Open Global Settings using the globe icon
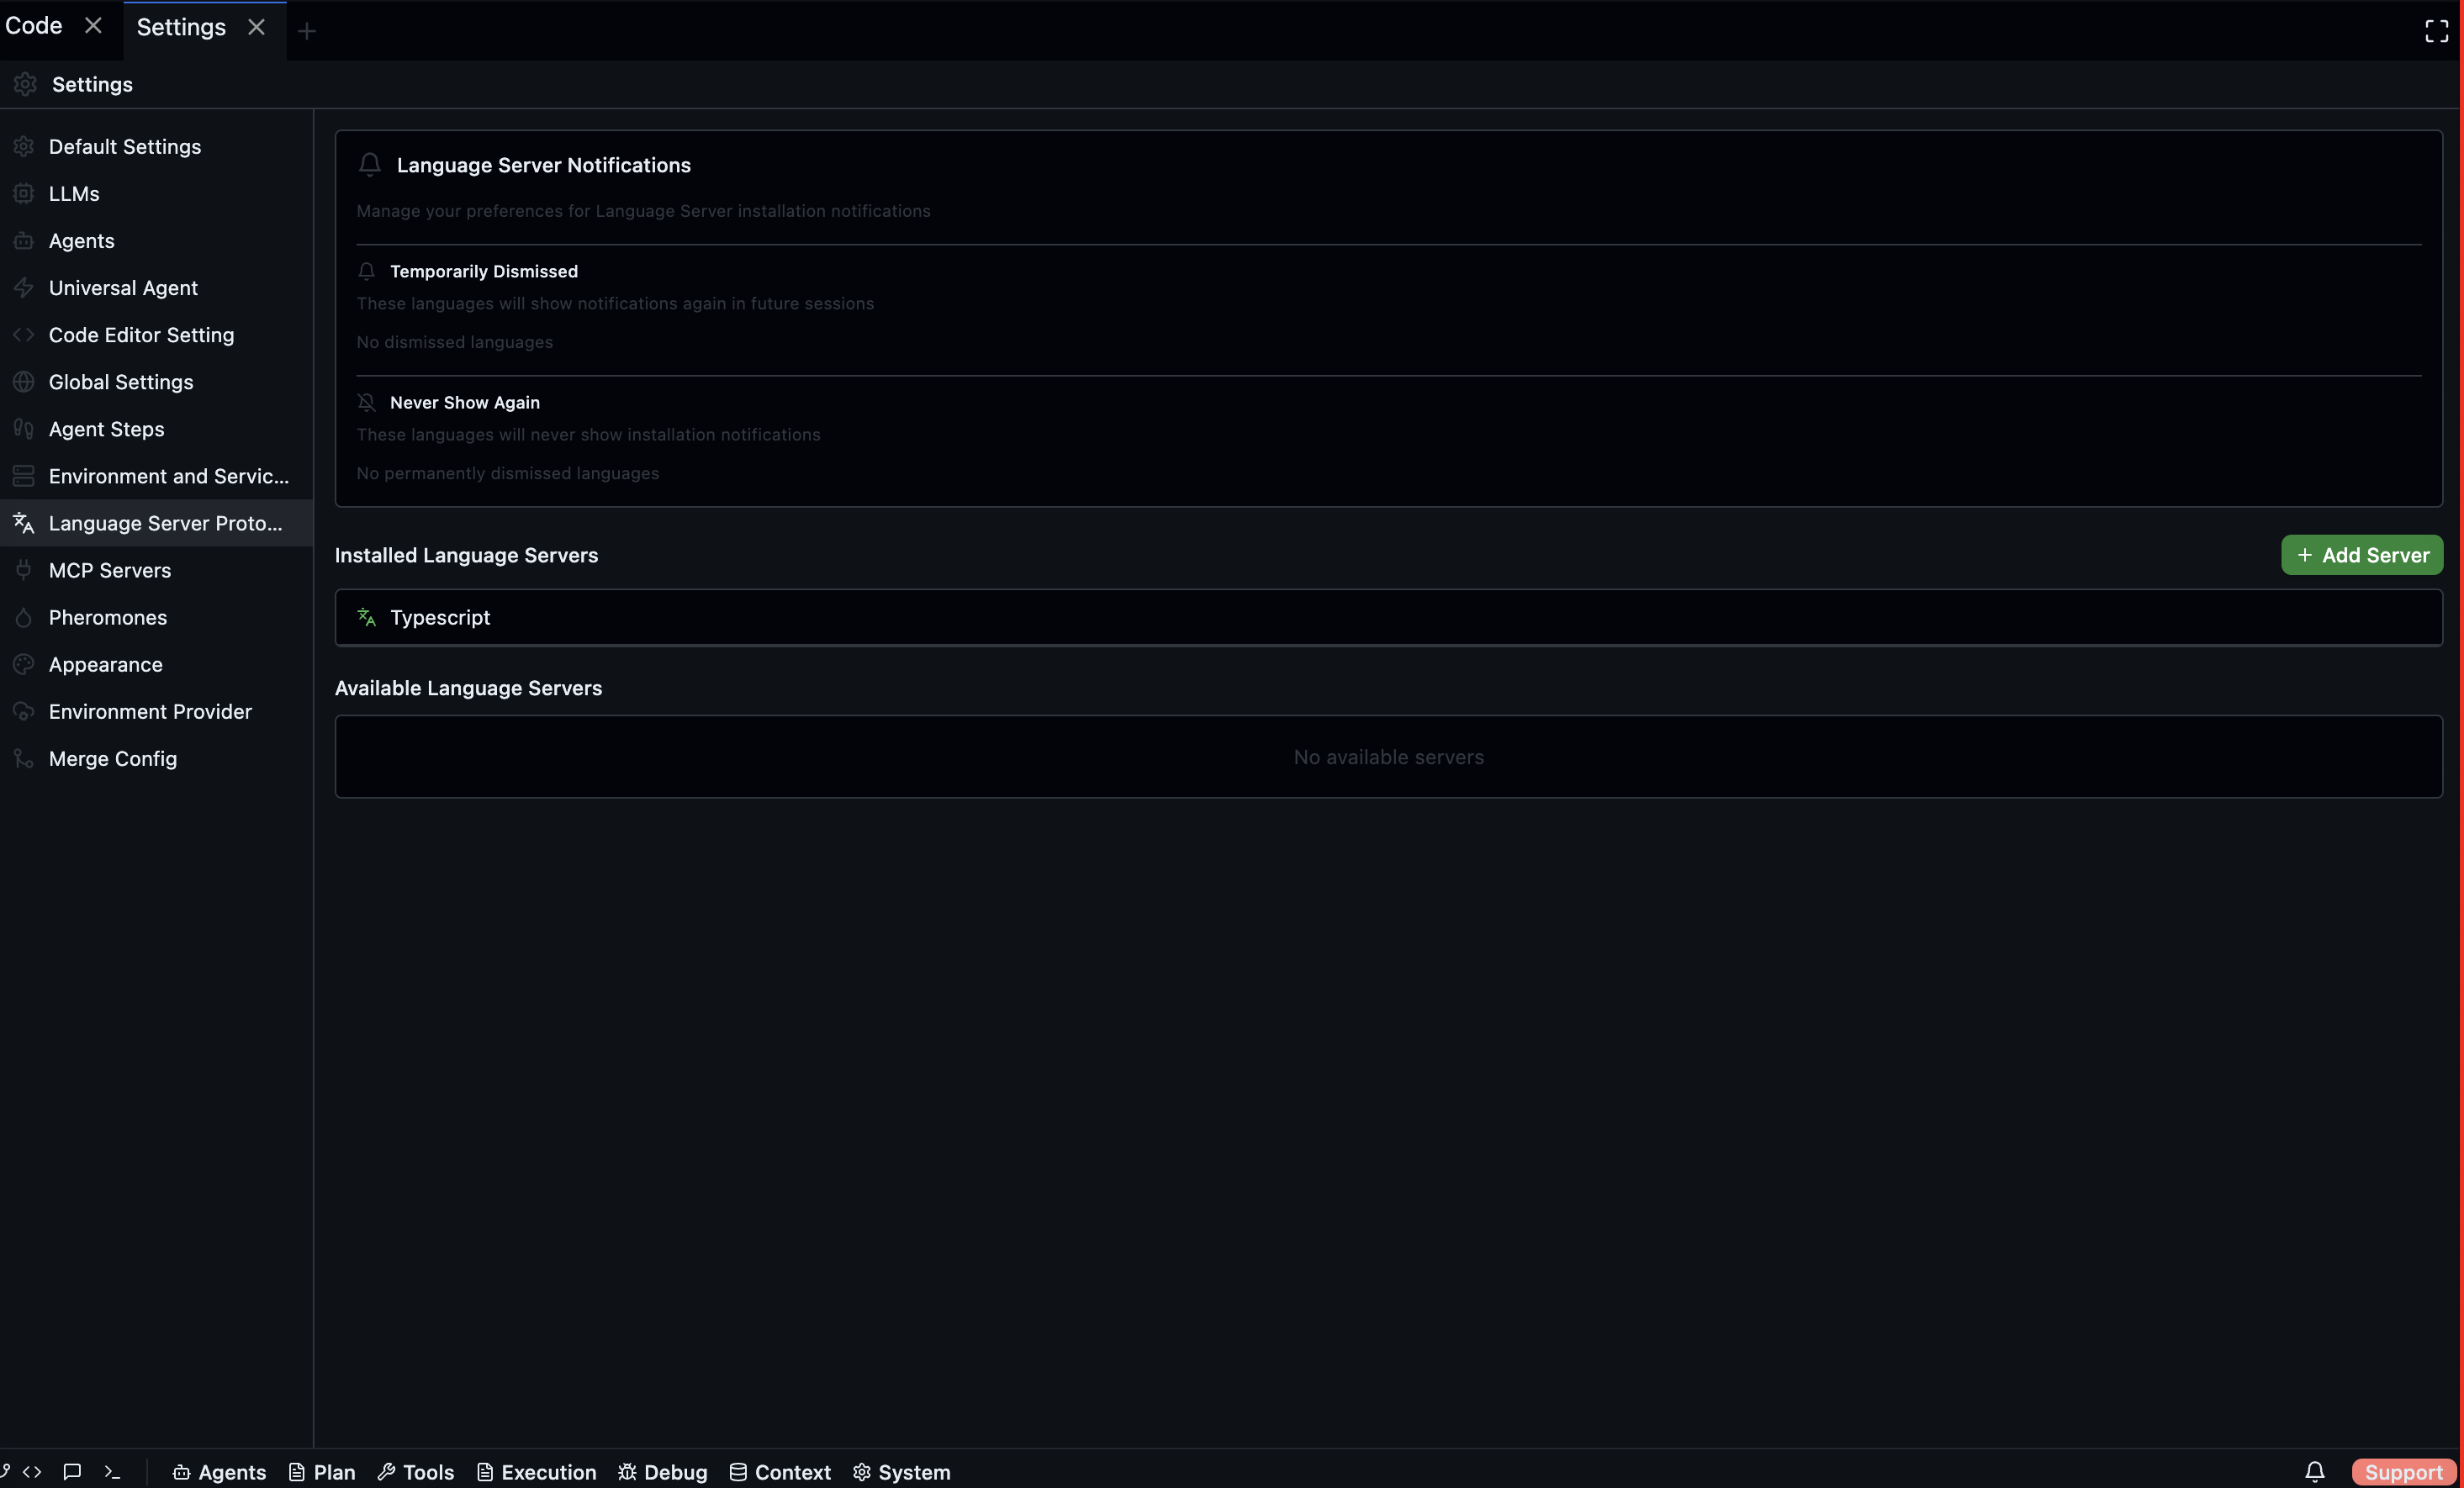 pos(24,382)
